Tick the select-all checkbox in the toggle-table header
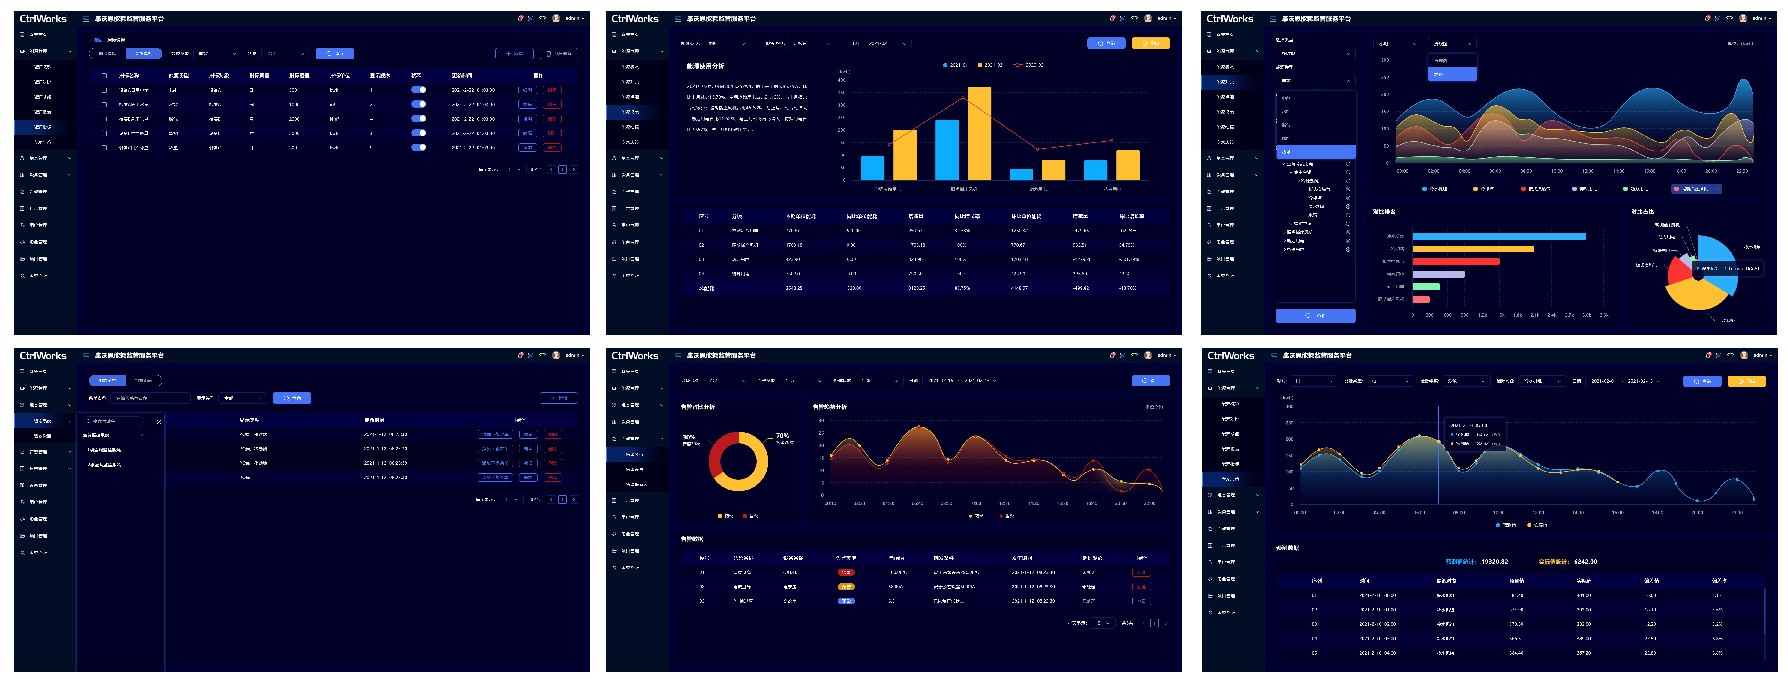Image resolution: width=1788 pixels, height=679 pixels. coord(104,76)
